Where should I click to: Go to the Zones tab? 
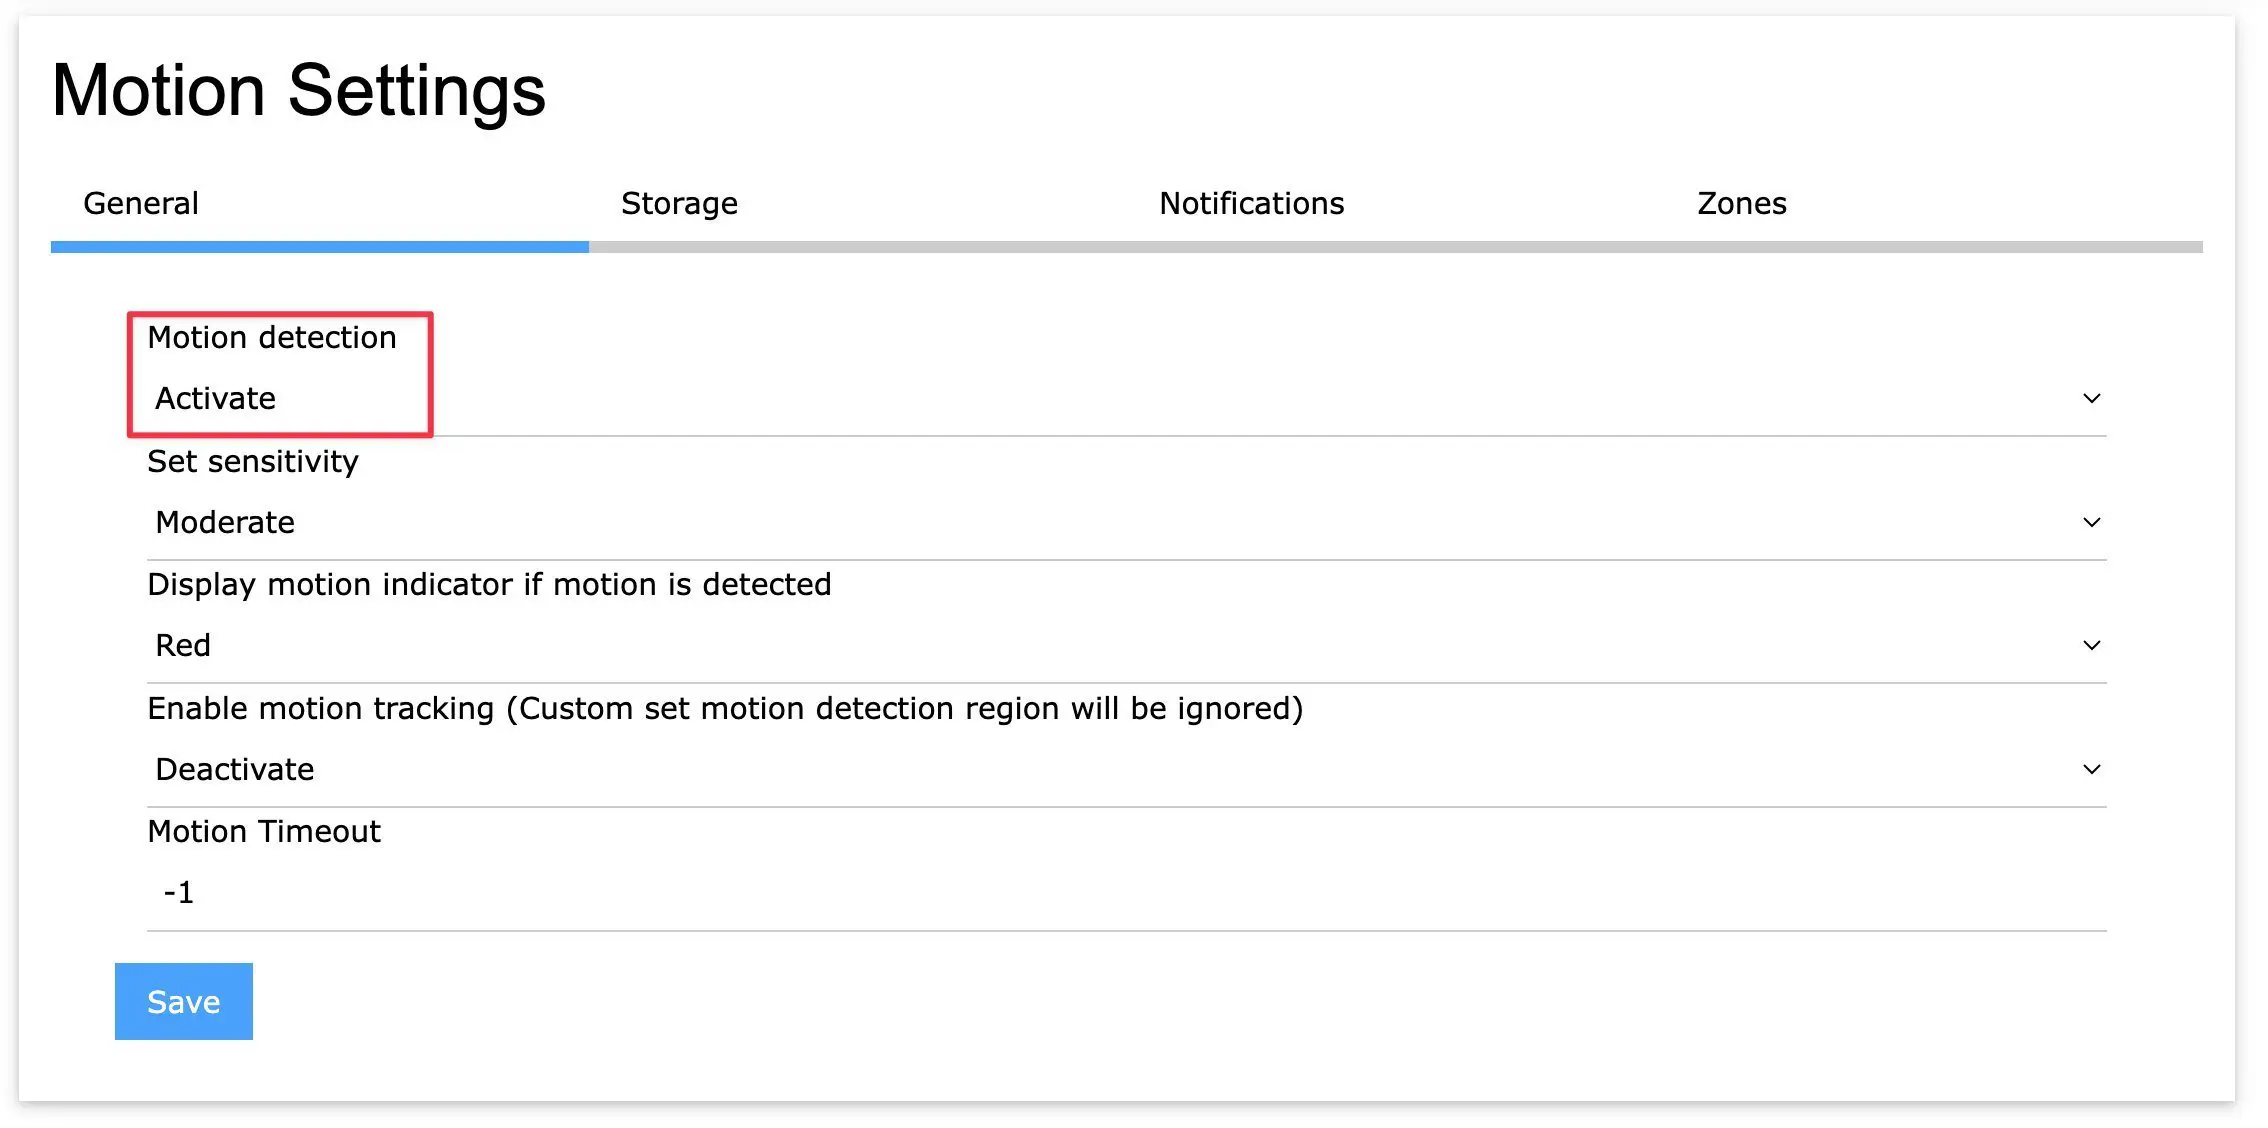click(1741, 204)
